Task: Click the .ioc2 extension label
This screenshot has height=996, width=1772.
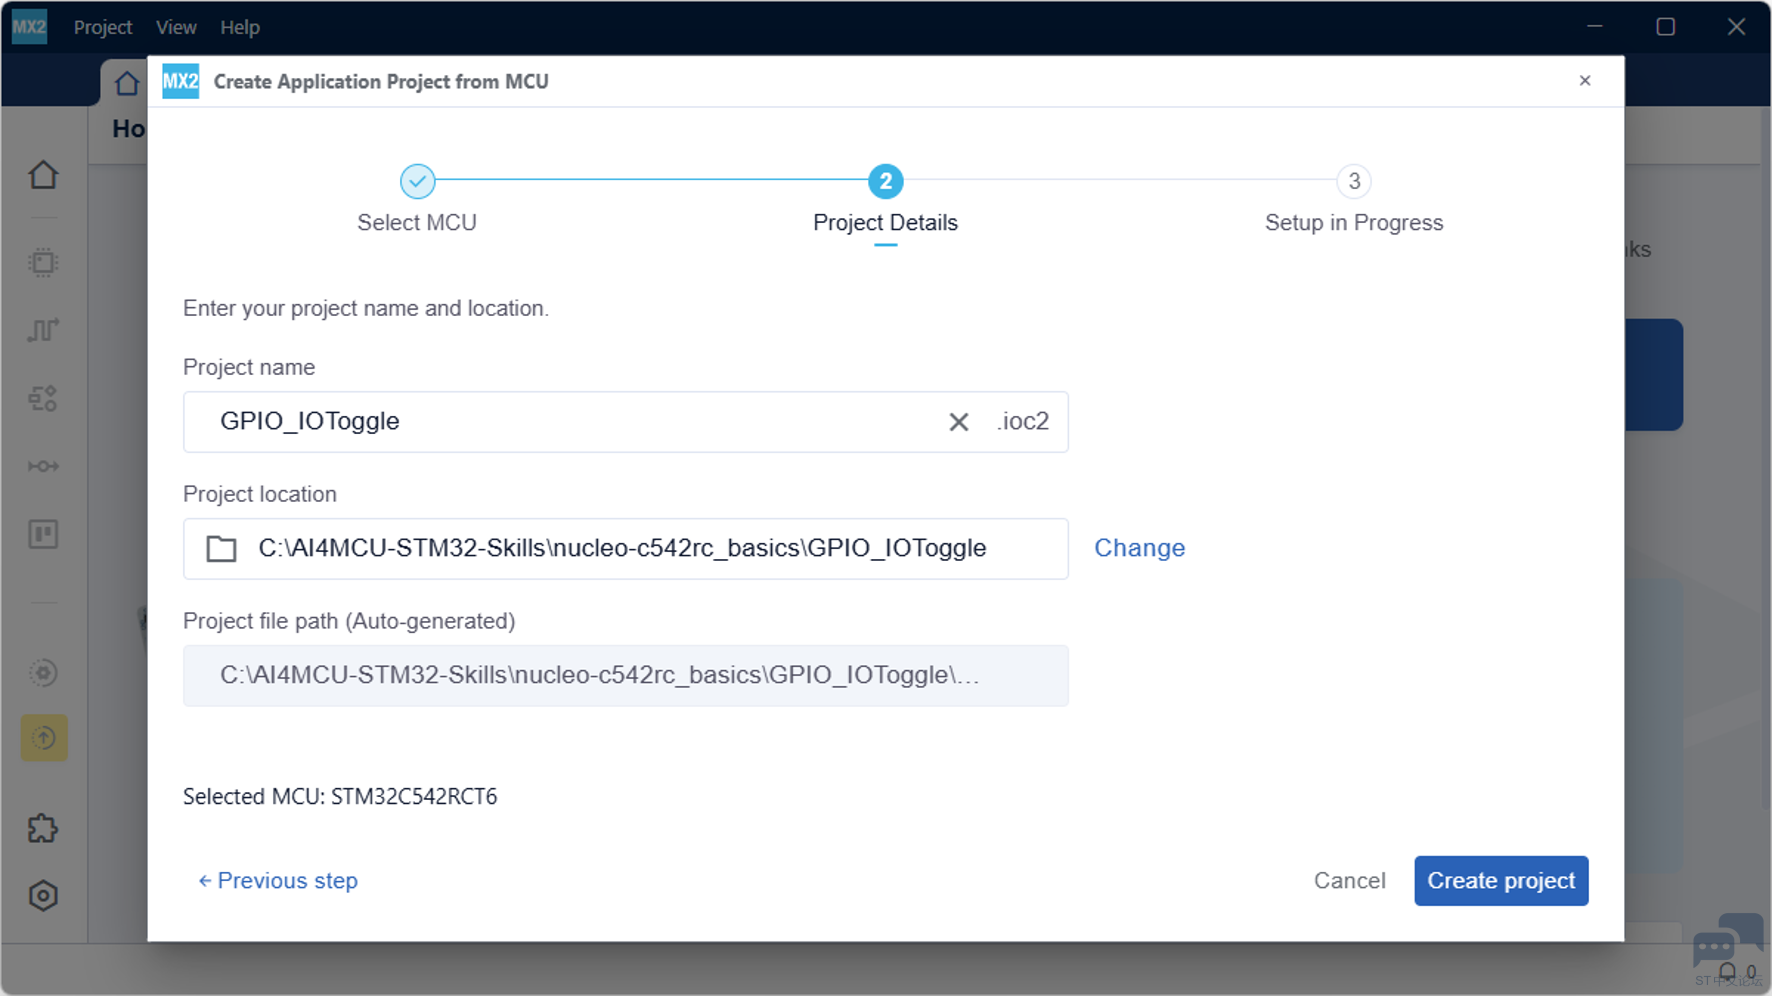Action: click(1023, 422)
